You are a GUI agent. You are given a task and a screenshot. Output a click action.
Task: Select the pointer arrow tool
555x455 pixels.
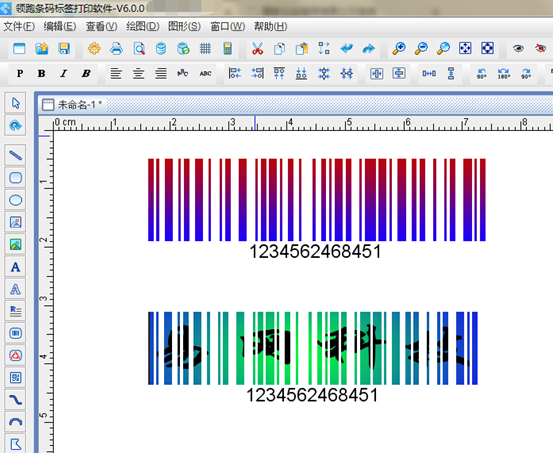click(x=15, y=103)
